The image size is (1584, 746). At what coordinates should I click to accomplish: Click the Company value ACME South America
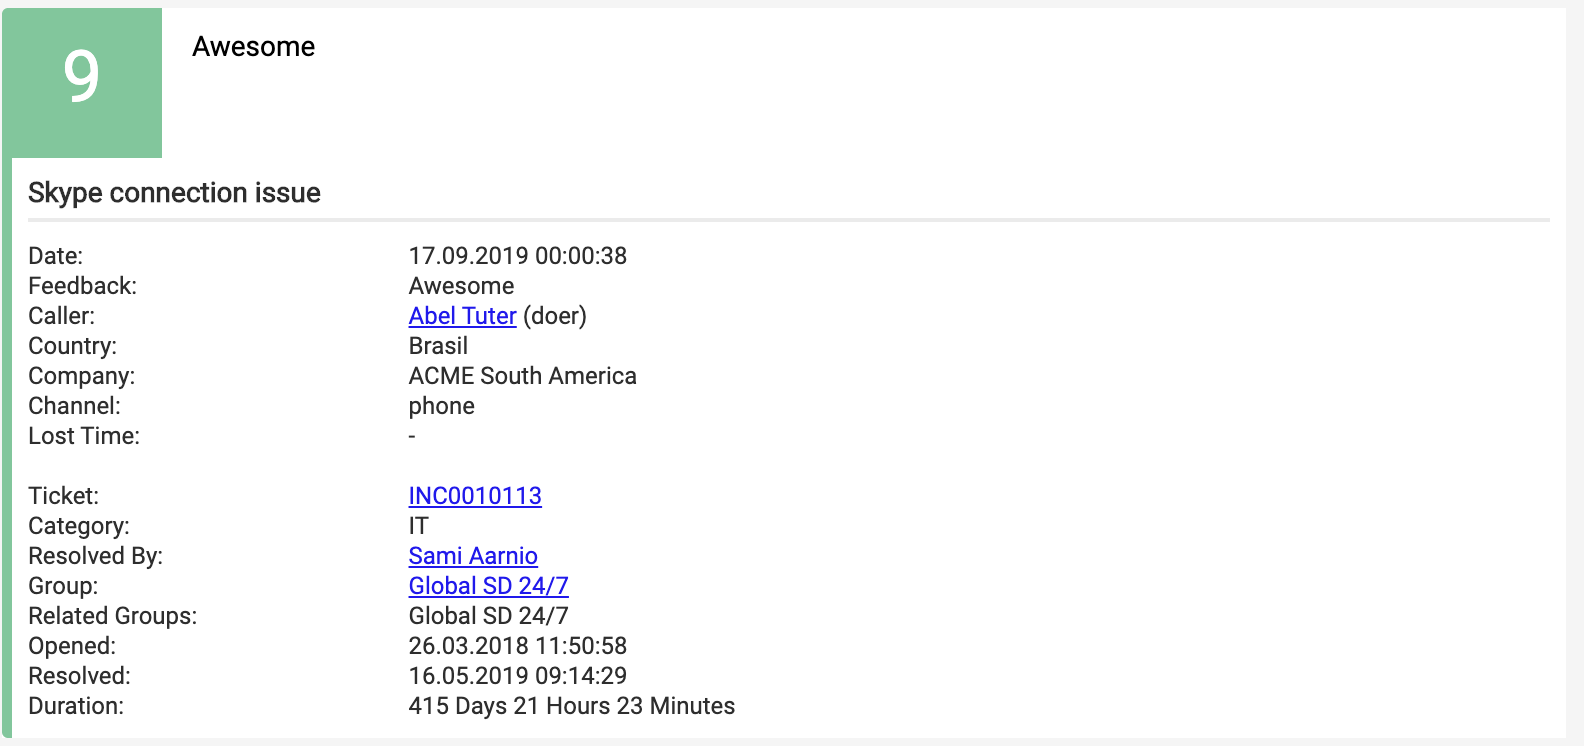pos(522,376)
